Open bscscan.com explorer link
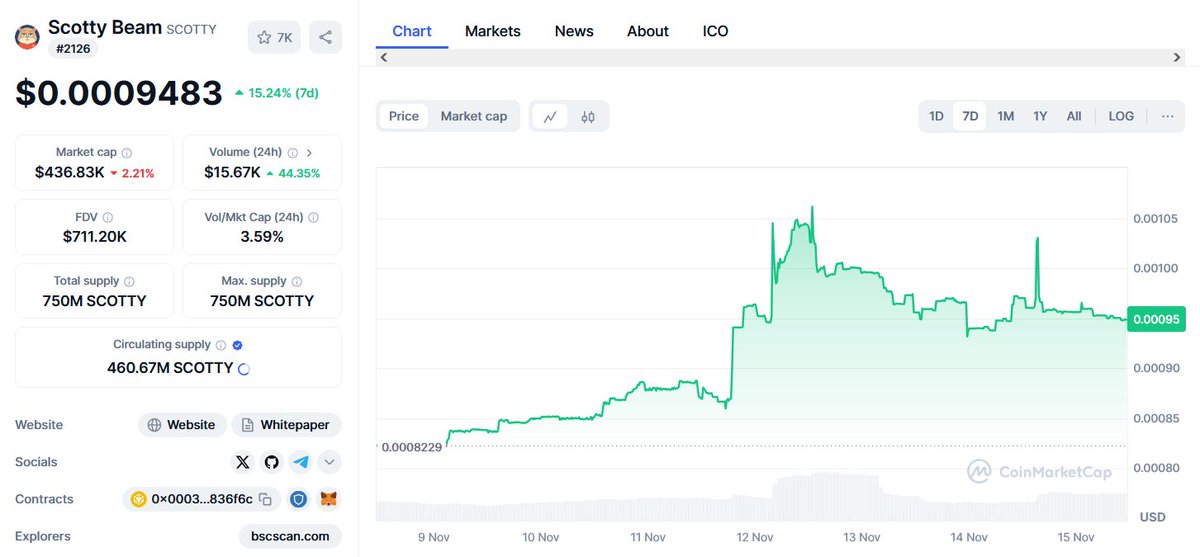 (290, 536)
